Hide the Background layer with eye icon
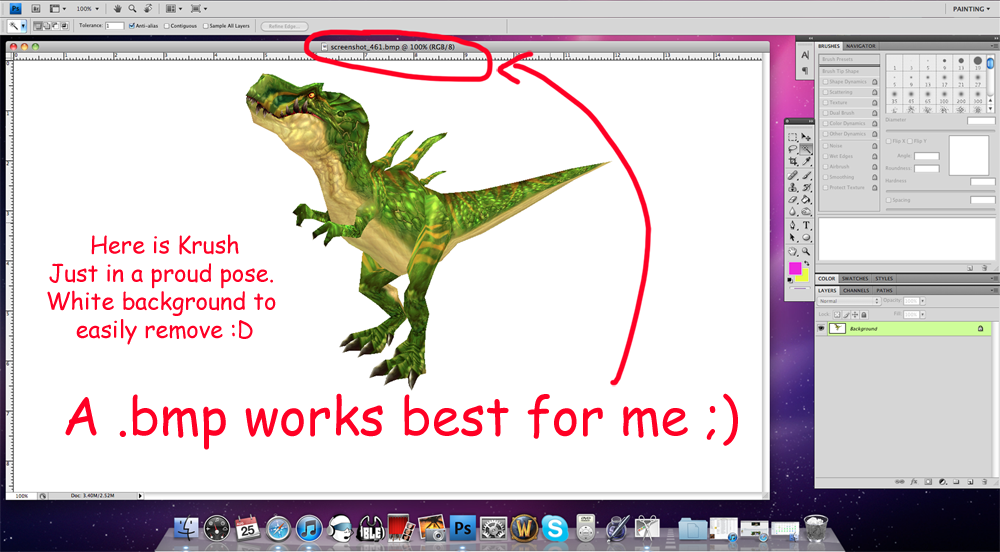 (x=821, y=328)
